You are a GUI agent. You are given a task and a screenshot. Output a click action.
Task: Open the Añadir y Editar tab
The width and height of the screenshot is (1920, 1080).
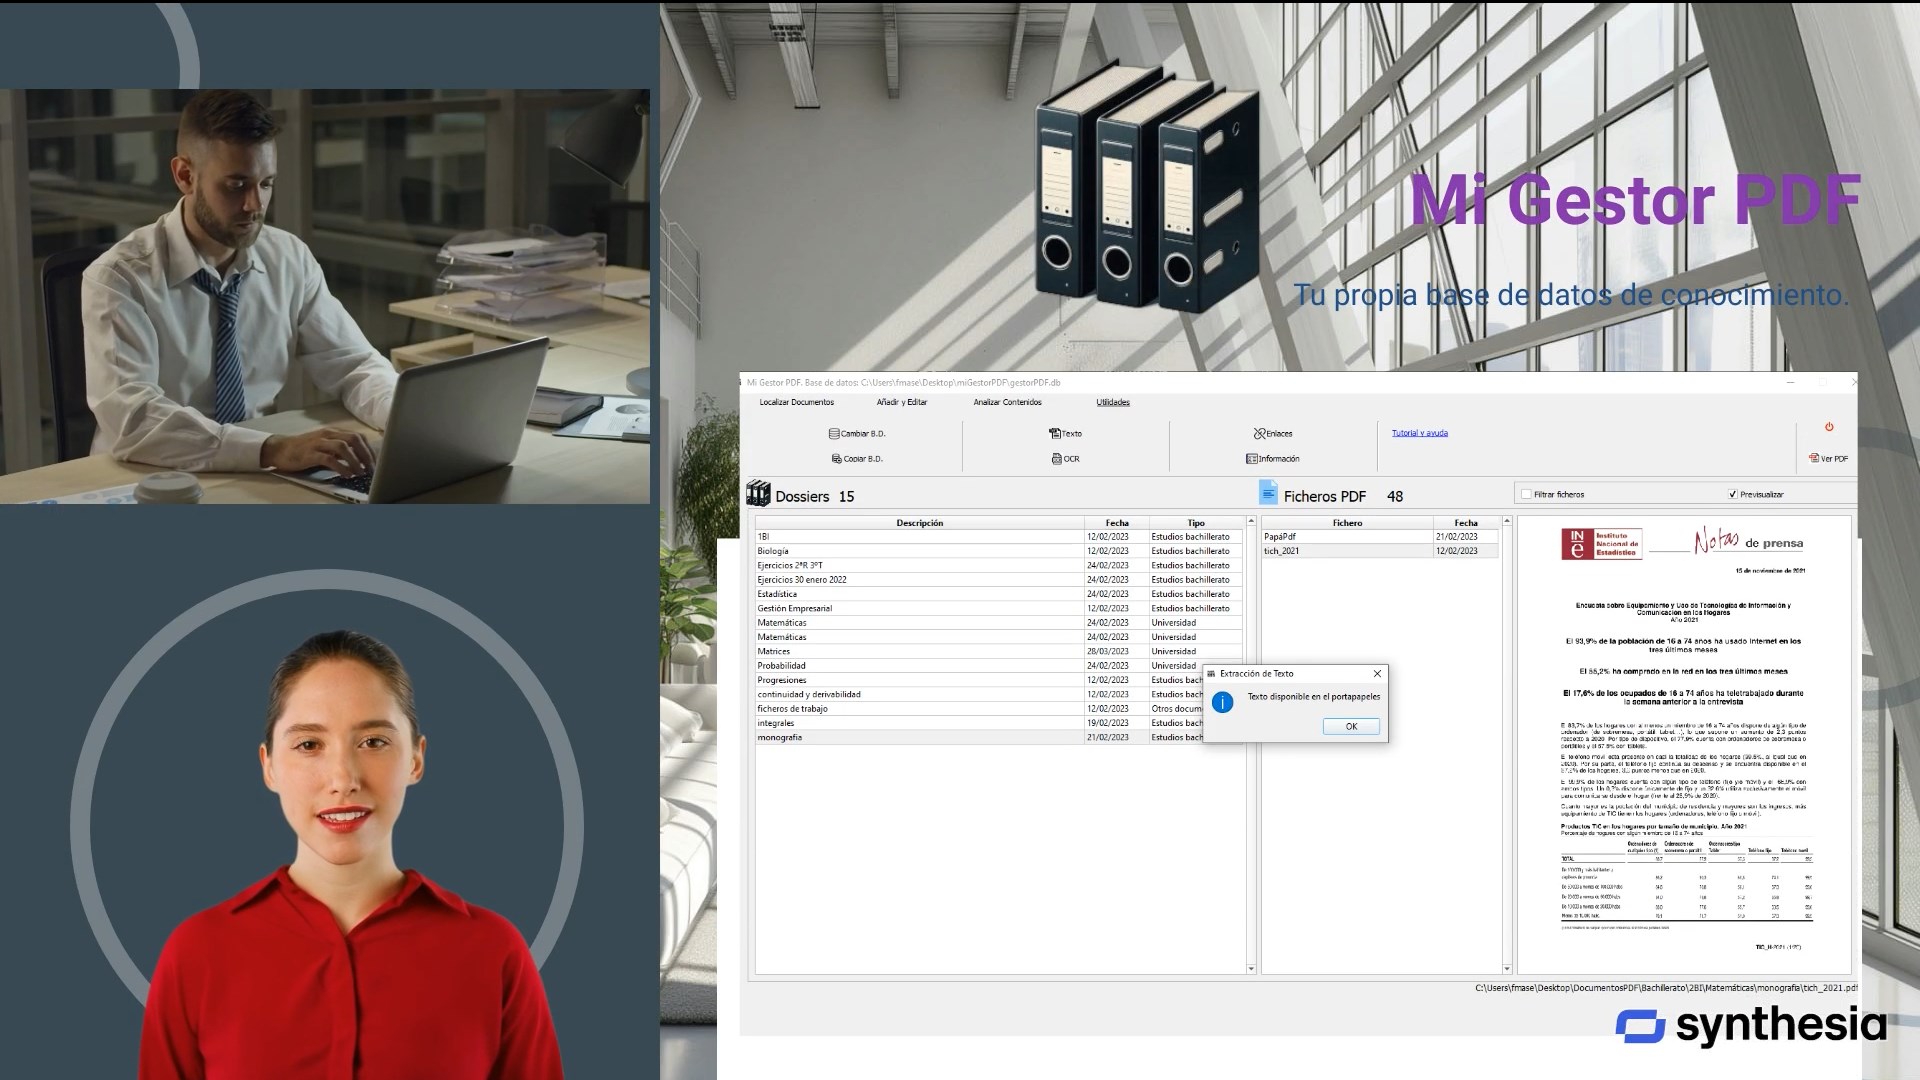coord(901,402)
